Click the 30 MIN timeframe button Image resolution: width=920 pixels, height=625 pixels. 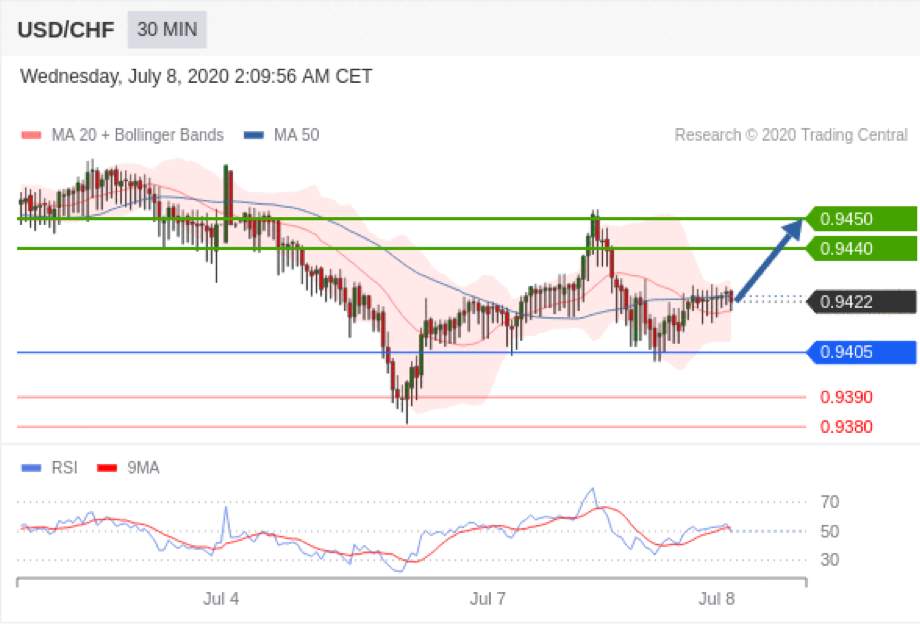click(x=167, y=29)
